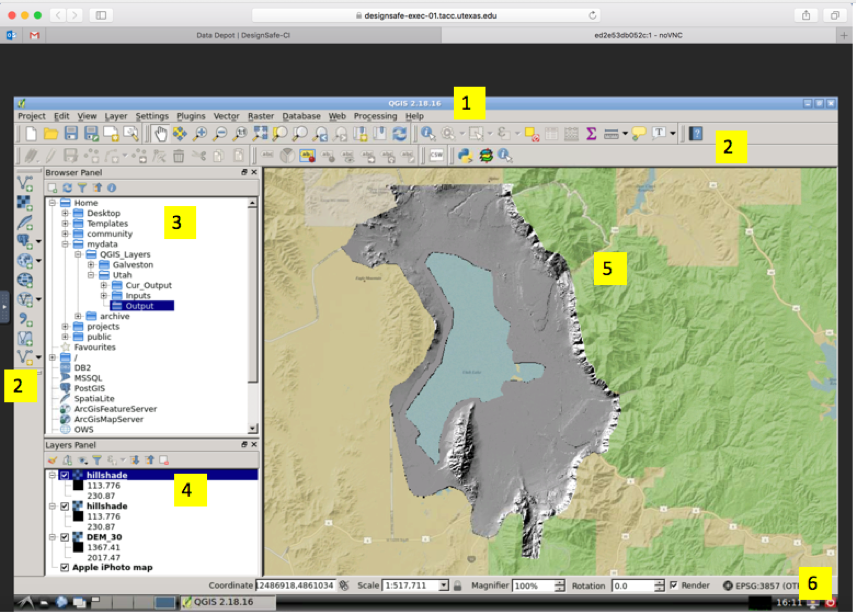Expand the Galveston folder in Browser
This screenshot has width=856, height=612.
coord(91,265)
